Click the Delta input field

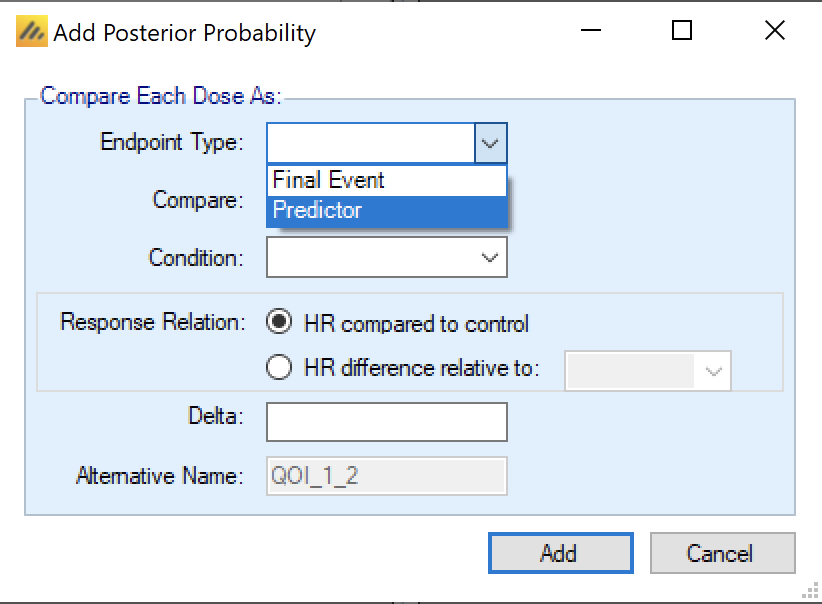coord(386,422)
